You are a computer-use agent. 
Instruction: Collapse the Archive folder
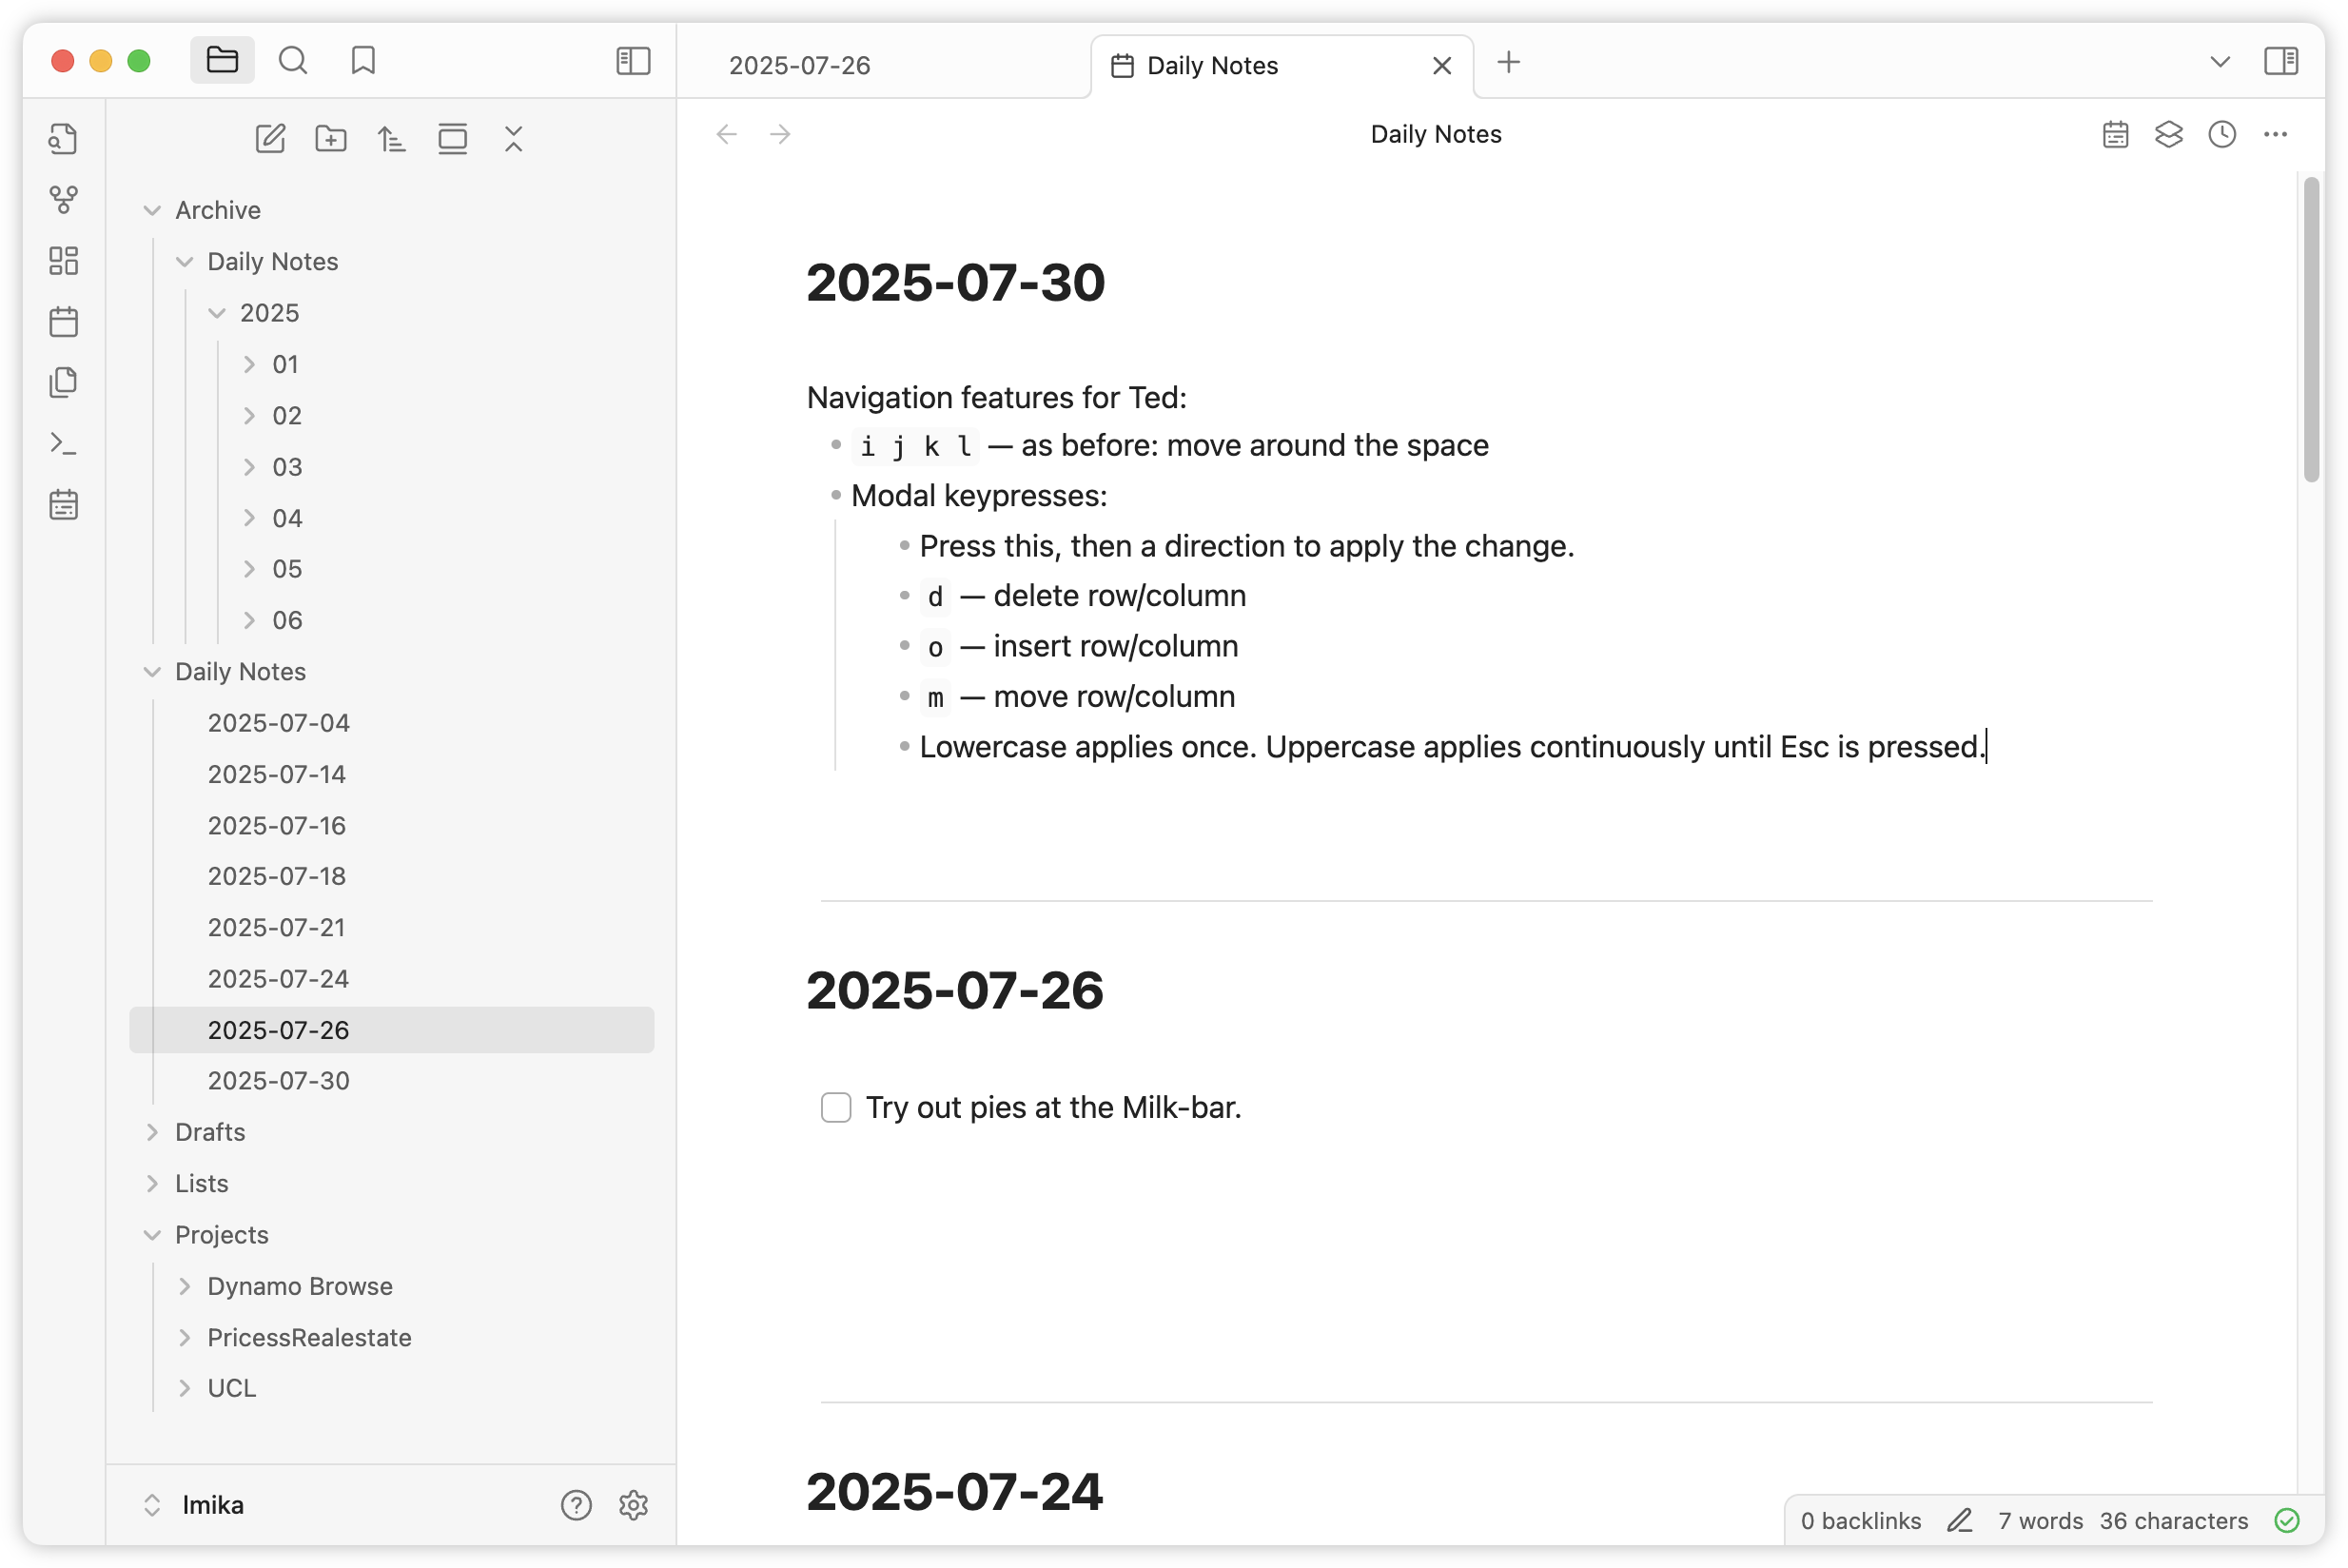click(x=152, y=210)
